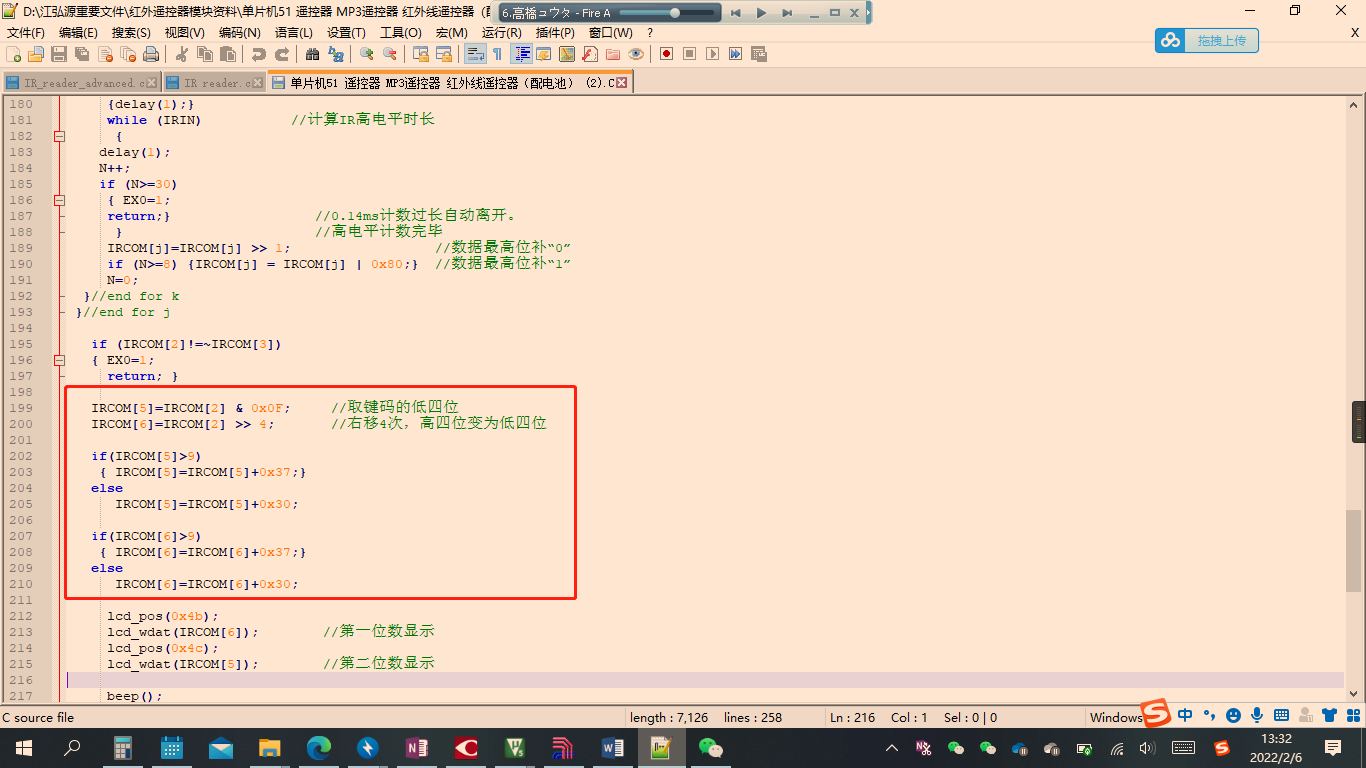The width and height of the screenshot is (1366, 768).
Task: Create a new file with toolbar icon
Action: [x=13, y=54]
